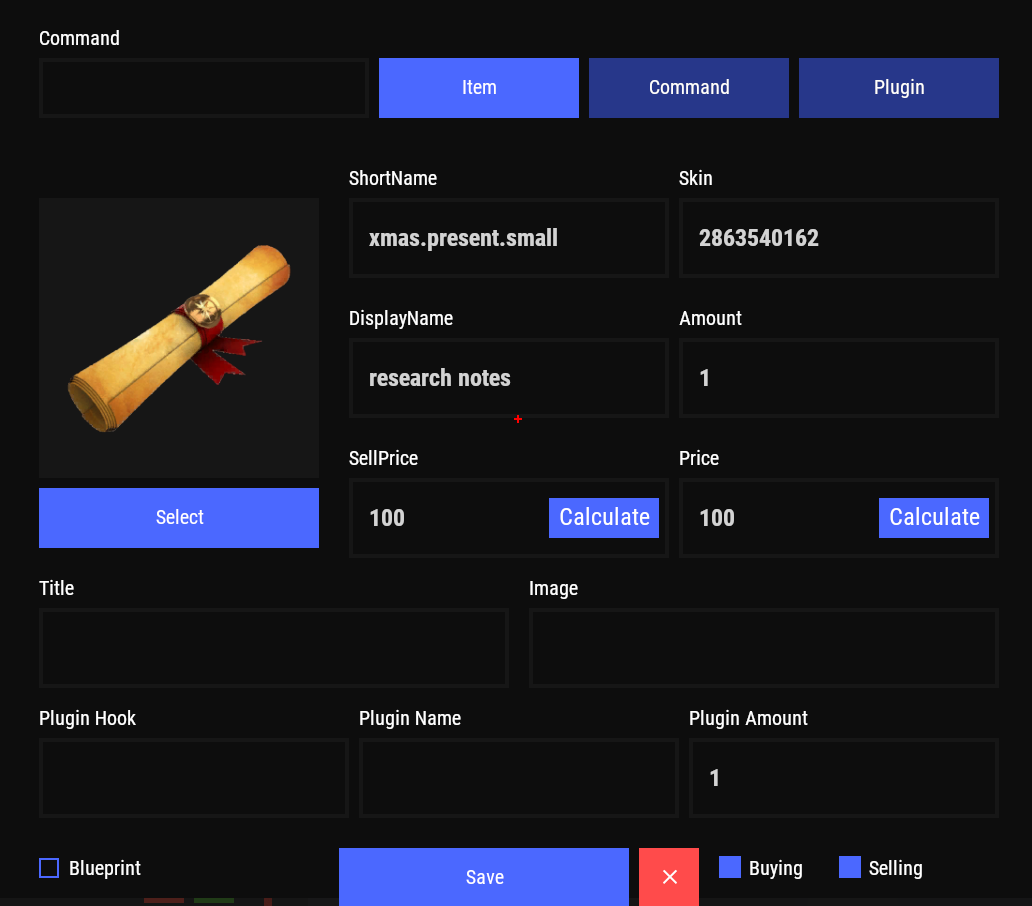Image resolution: width=1032 pixels, height=906 pixels.
Task: Switch to the Plugin tab
Action: [899, 88]
